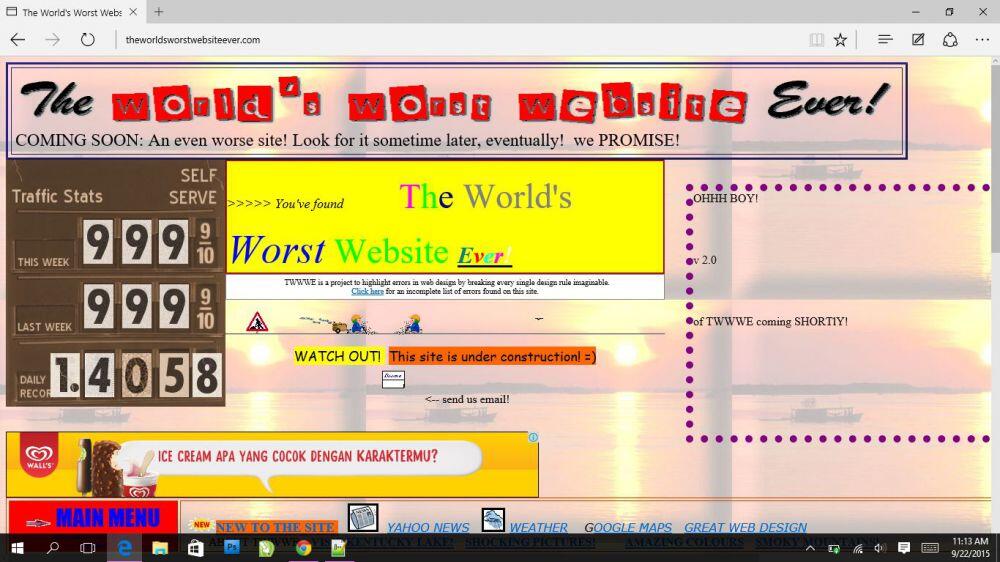Viewport: 1000px width, 562px height.
Task: Click the volume speaker tray icon
Action: 880,548
